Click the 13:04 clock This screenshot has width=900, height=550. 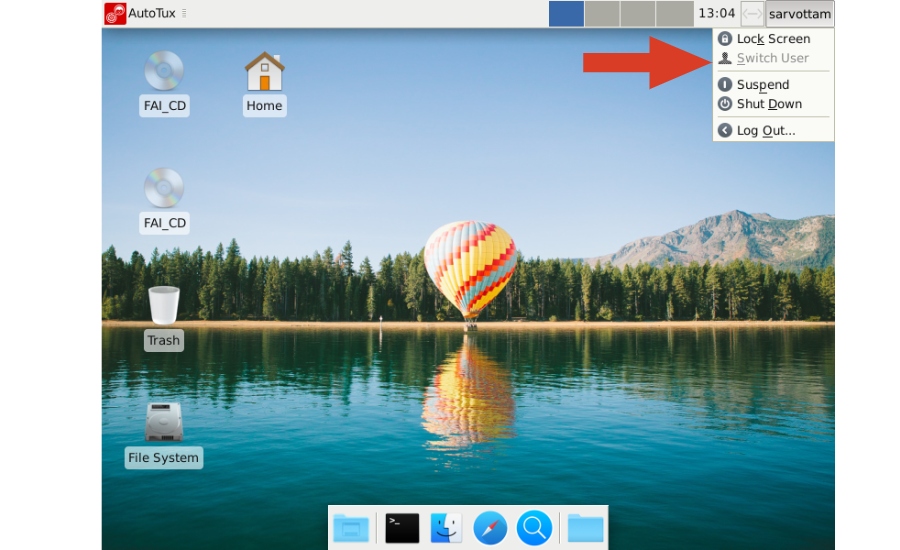[716, 13]
